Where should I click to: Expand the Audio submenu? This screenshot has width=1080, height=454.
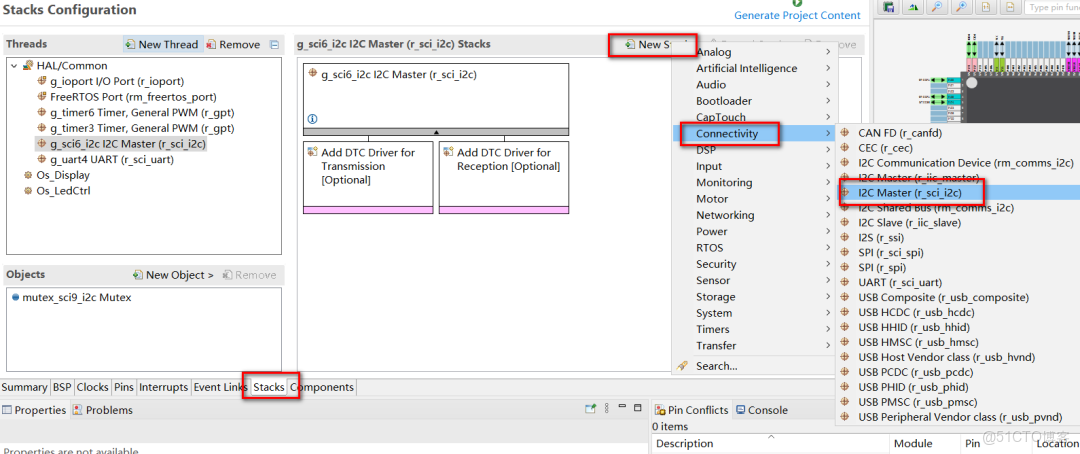pyautogui.click(x=828, y=85)
